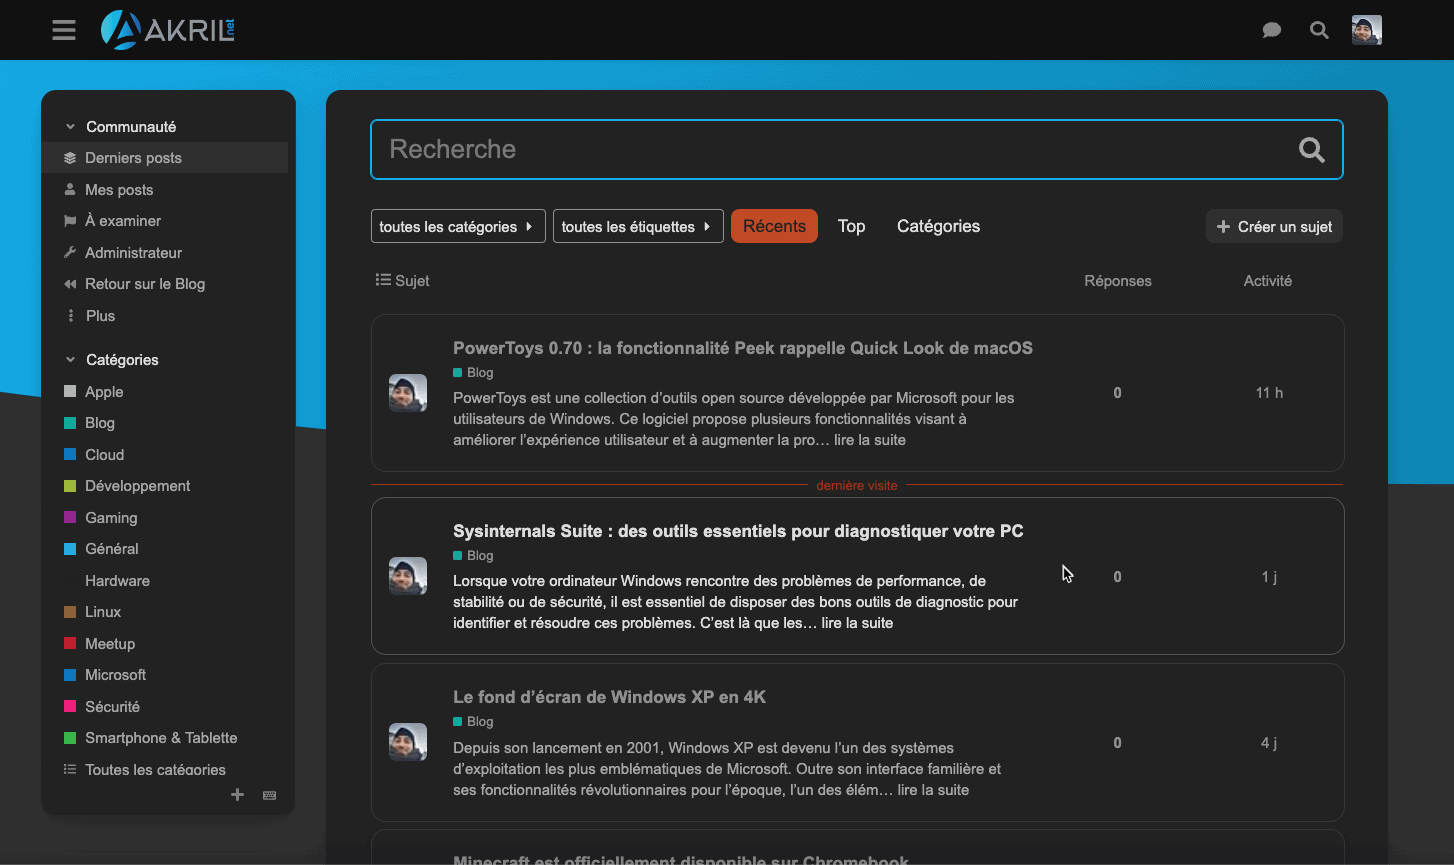Click the Blog tag under Sysinternals topic

[x=473, y=556]
